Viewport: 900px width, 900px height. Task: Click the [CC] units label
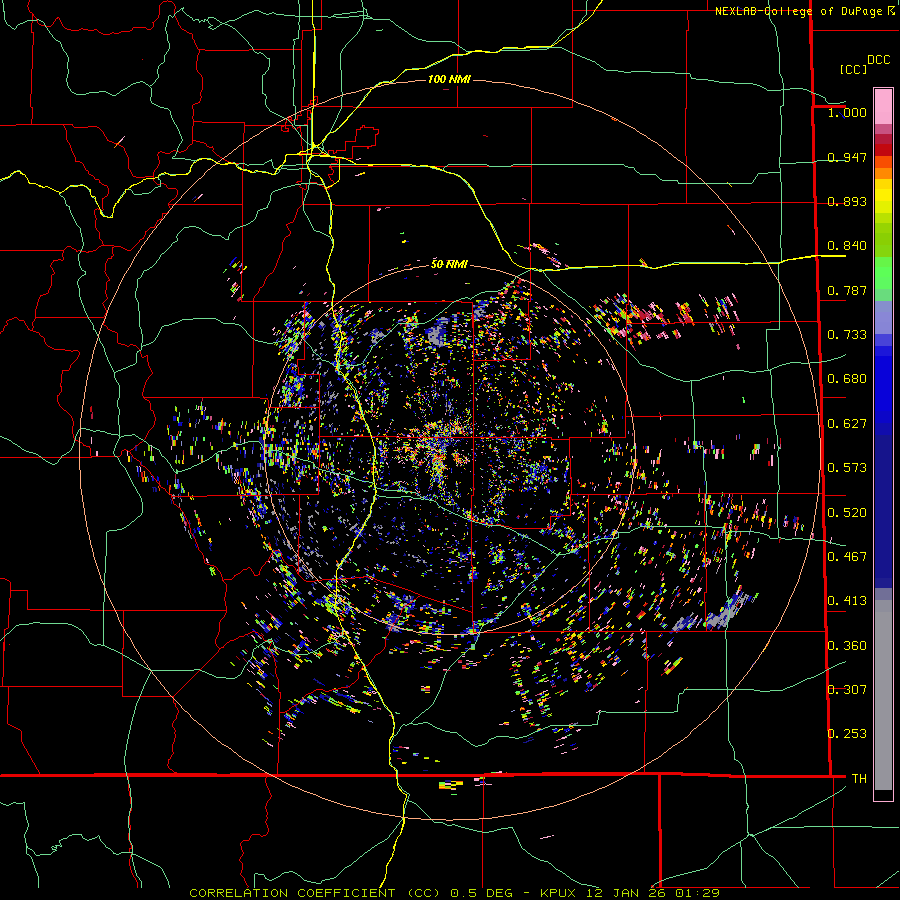tap(854, 69)
